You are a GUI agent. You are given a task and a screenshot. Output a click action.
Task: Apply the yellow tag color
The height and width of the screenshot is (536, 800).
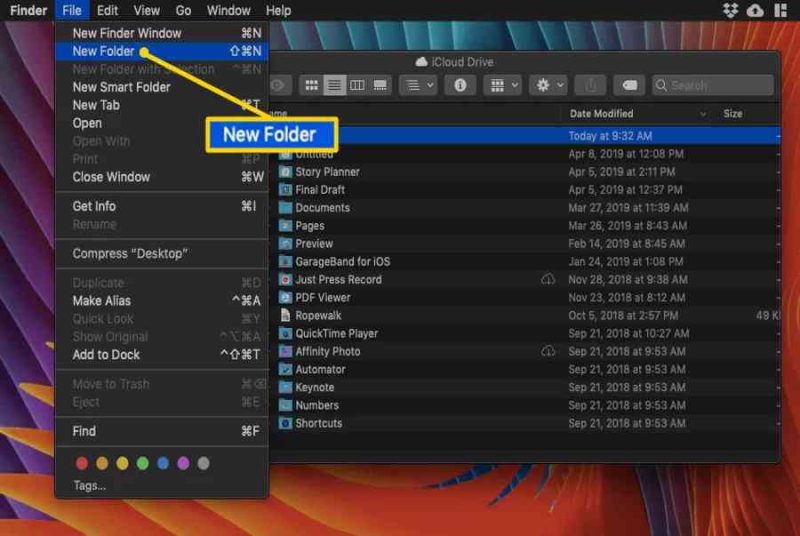[122, 463]
